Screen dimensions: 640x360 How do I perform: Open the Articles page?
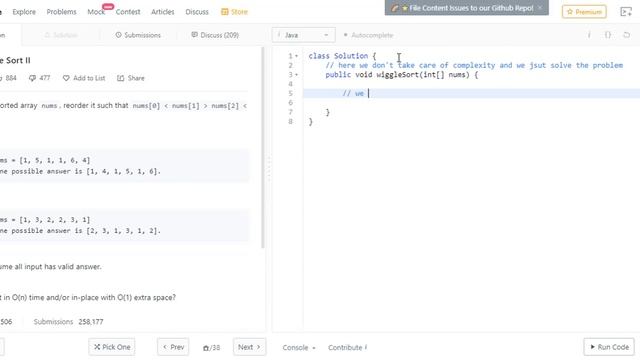(x=162, y=12)
